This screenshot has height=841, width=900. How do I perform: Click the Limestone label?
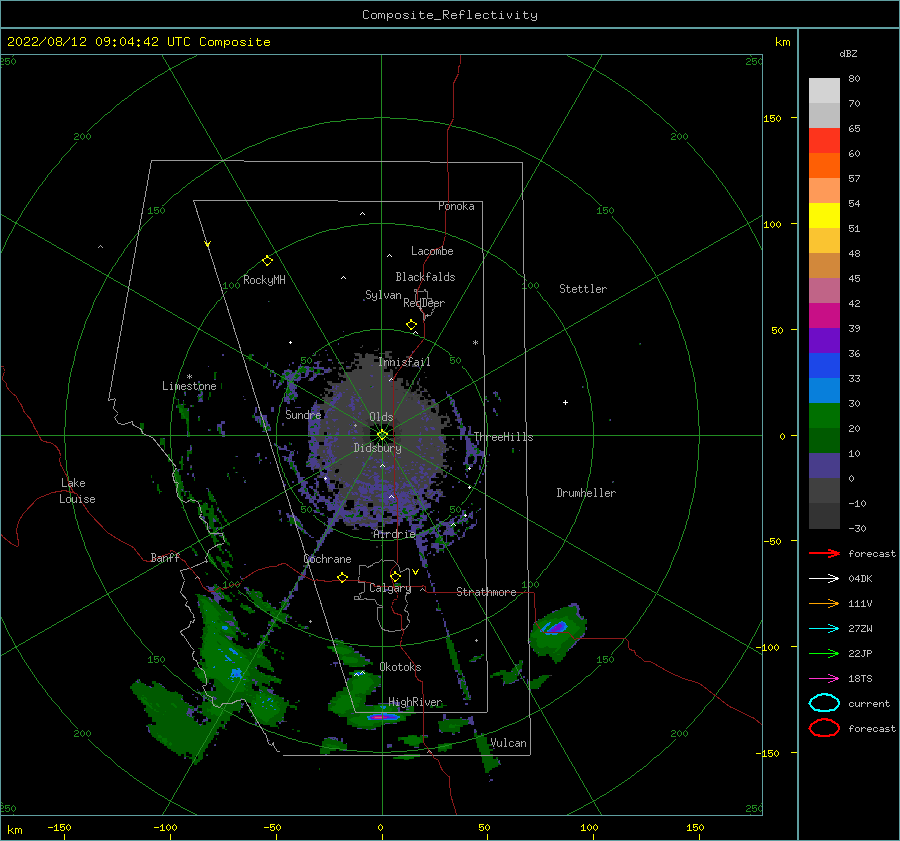189,386
